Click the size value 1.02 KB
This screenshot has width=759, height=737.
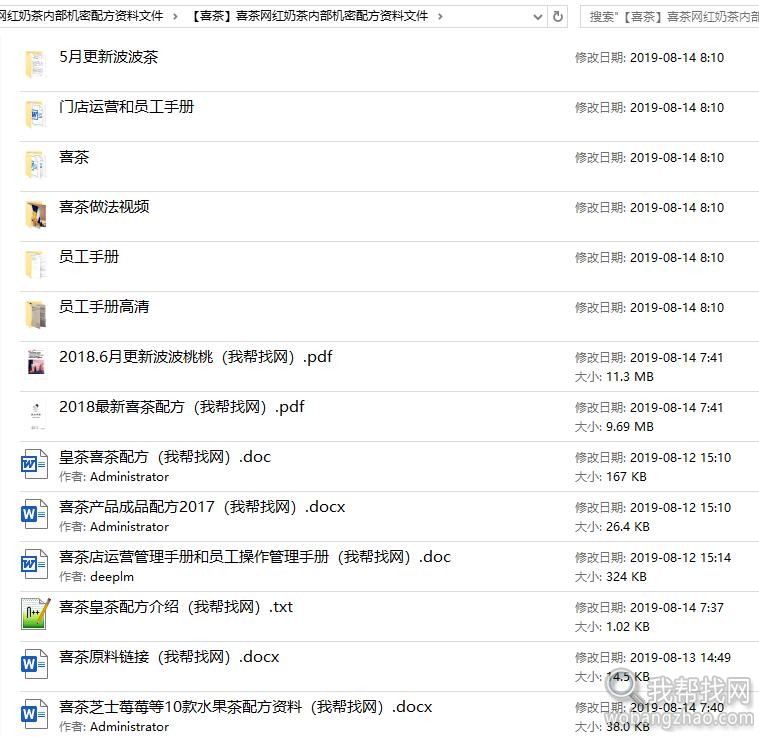coord(628,627)
